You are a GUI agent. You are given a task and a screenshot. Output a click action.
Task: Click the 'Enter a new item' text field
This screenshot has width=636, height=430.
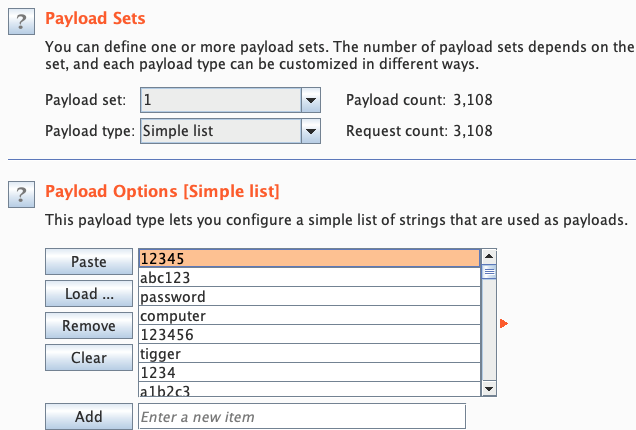(302, 417)
